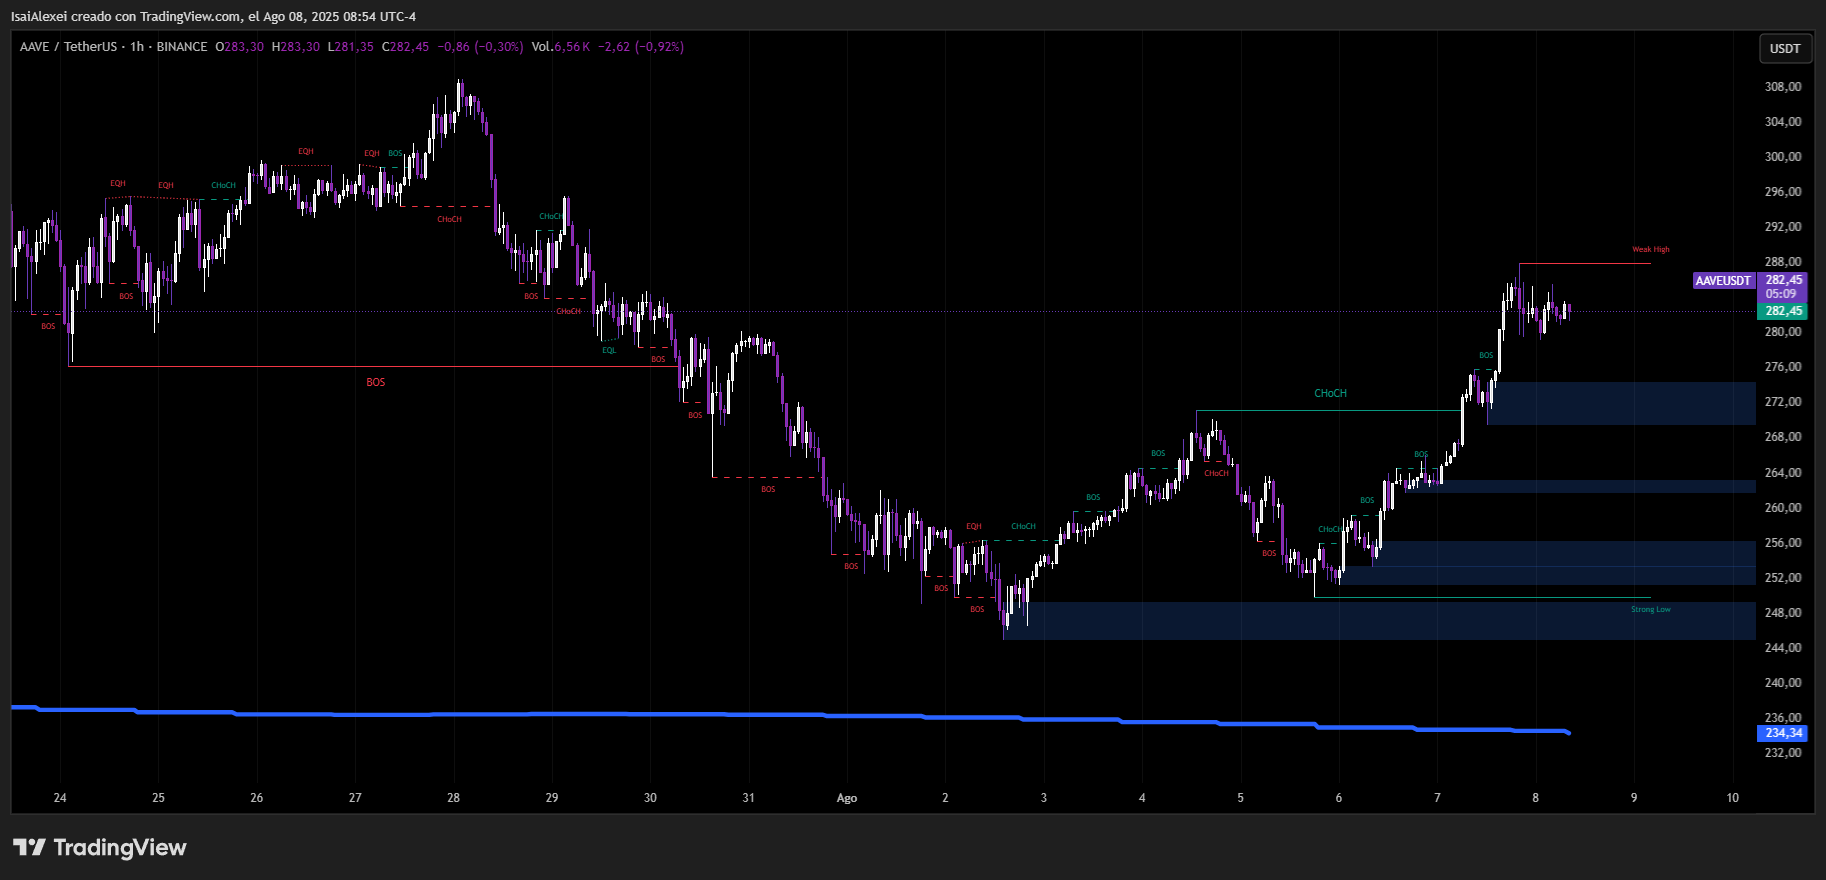
Task: Open the USDT currency selector
Action: 1785,49
